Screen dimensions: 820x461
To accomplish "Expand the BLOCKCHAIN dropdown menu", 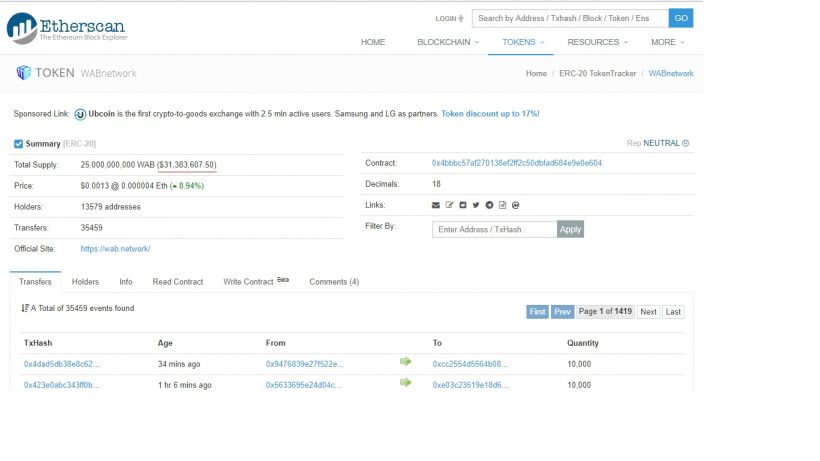I will [x=447, y=42].
